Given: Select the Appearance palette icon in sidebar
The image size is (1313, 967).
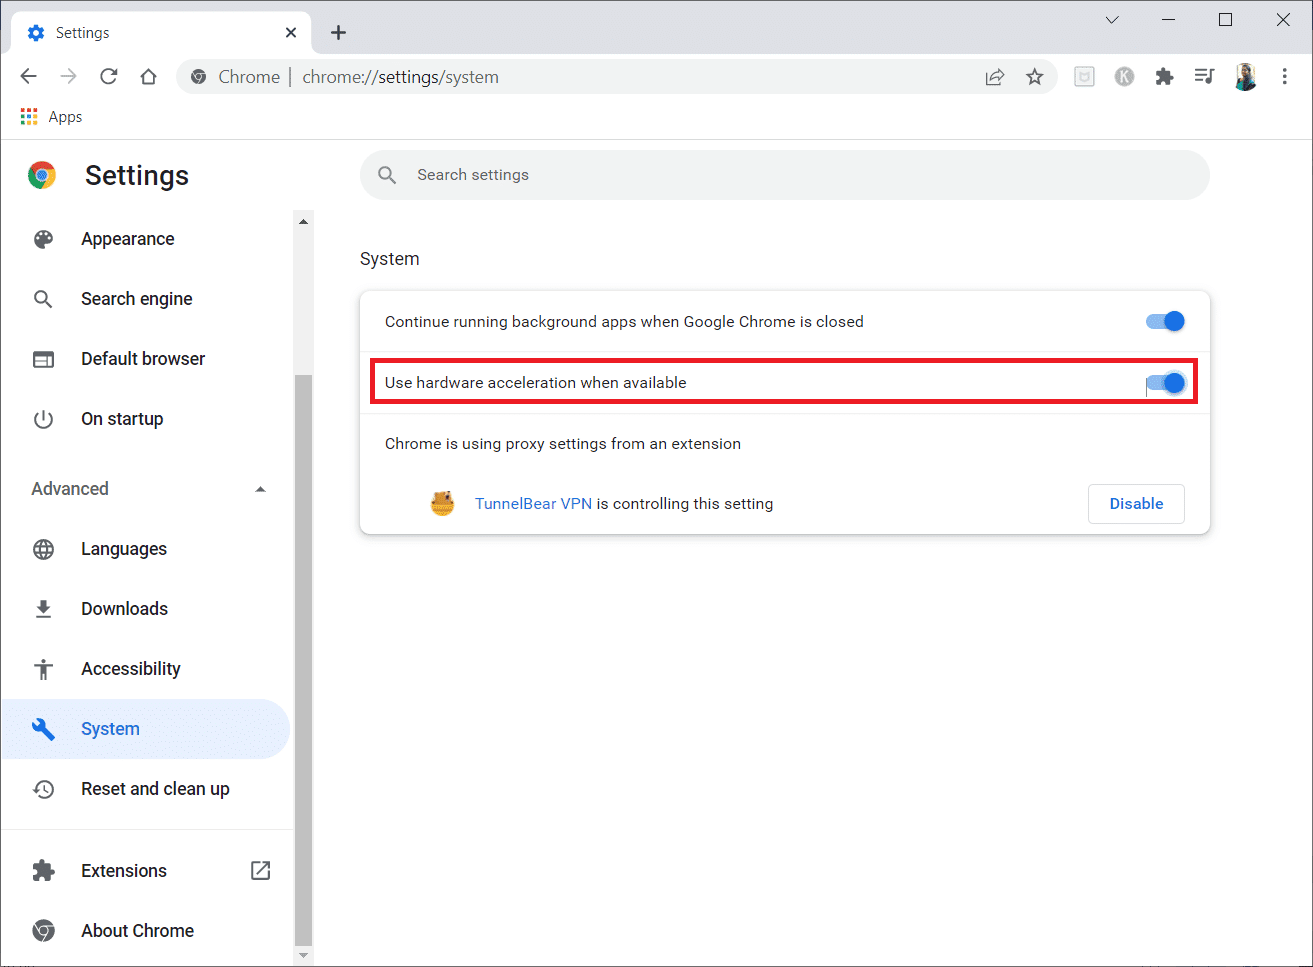Looking at the screenshot, I should coord(43,238).
